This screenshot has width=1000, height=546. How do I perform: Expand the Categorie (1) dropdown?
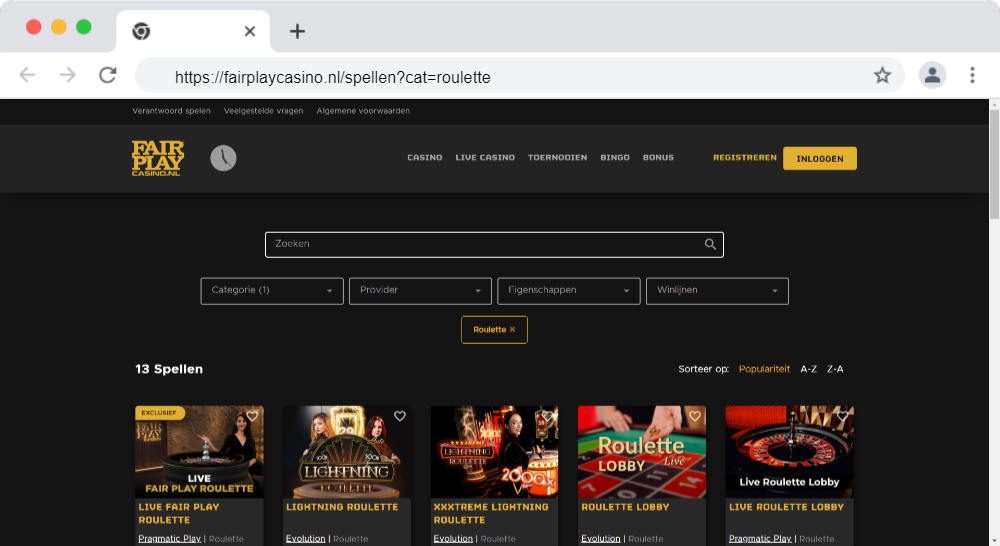[x=272, y=291]
